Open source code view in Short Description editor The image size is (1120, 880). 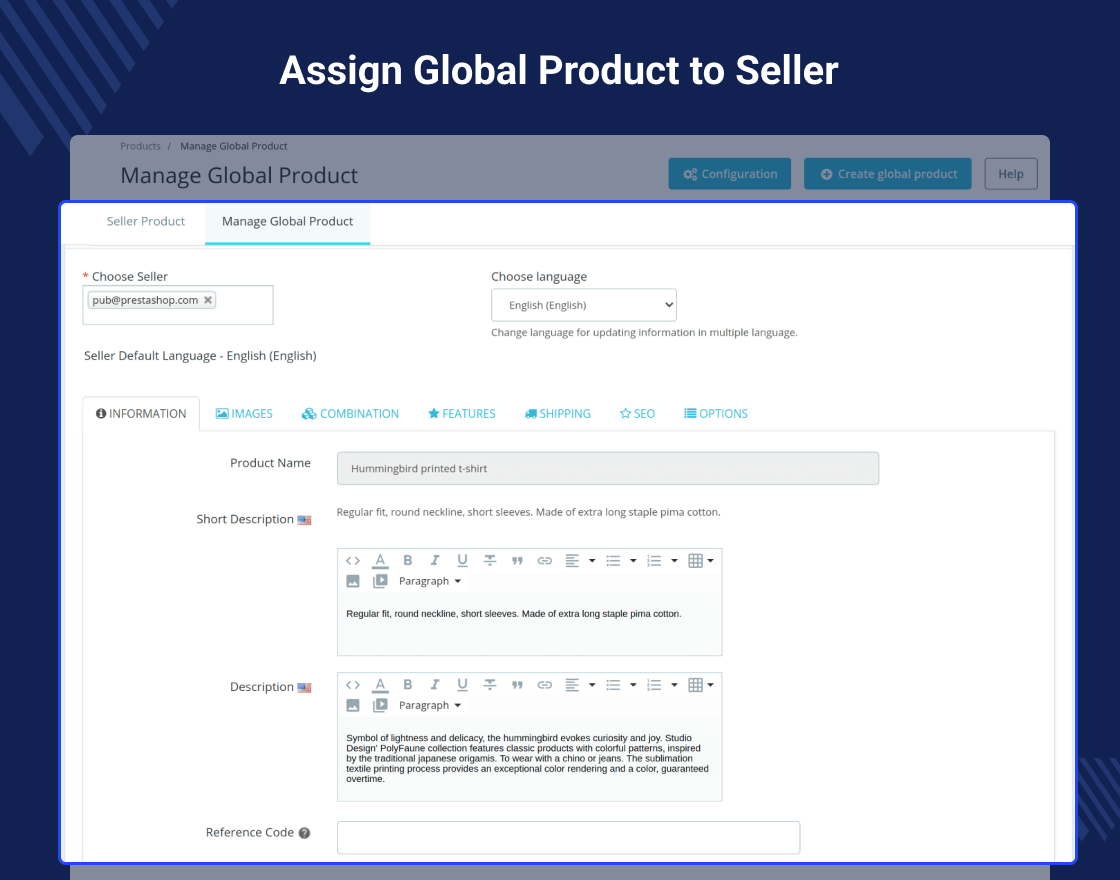pyautogui.click(x=353, y=561)
